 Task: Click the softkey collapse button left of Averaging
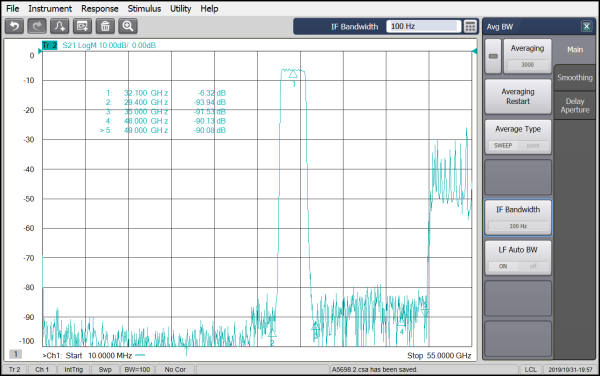point(493,56)
